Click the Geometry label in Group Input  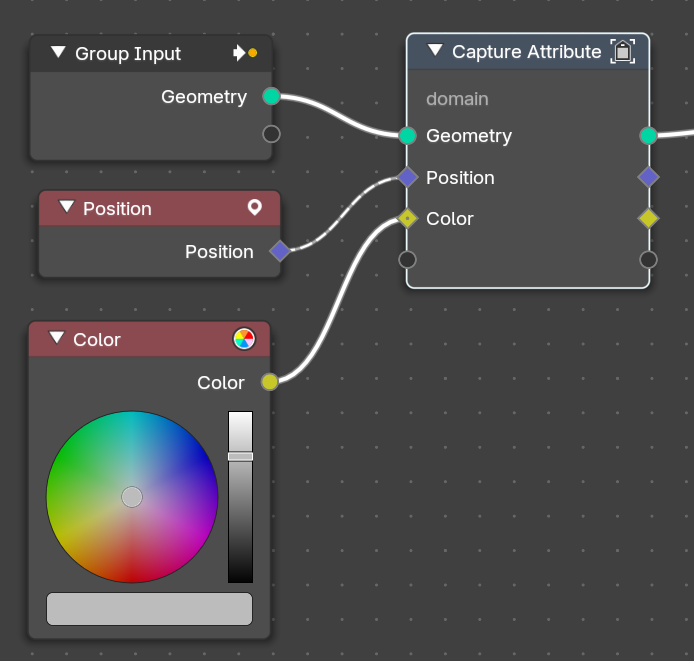204,97
